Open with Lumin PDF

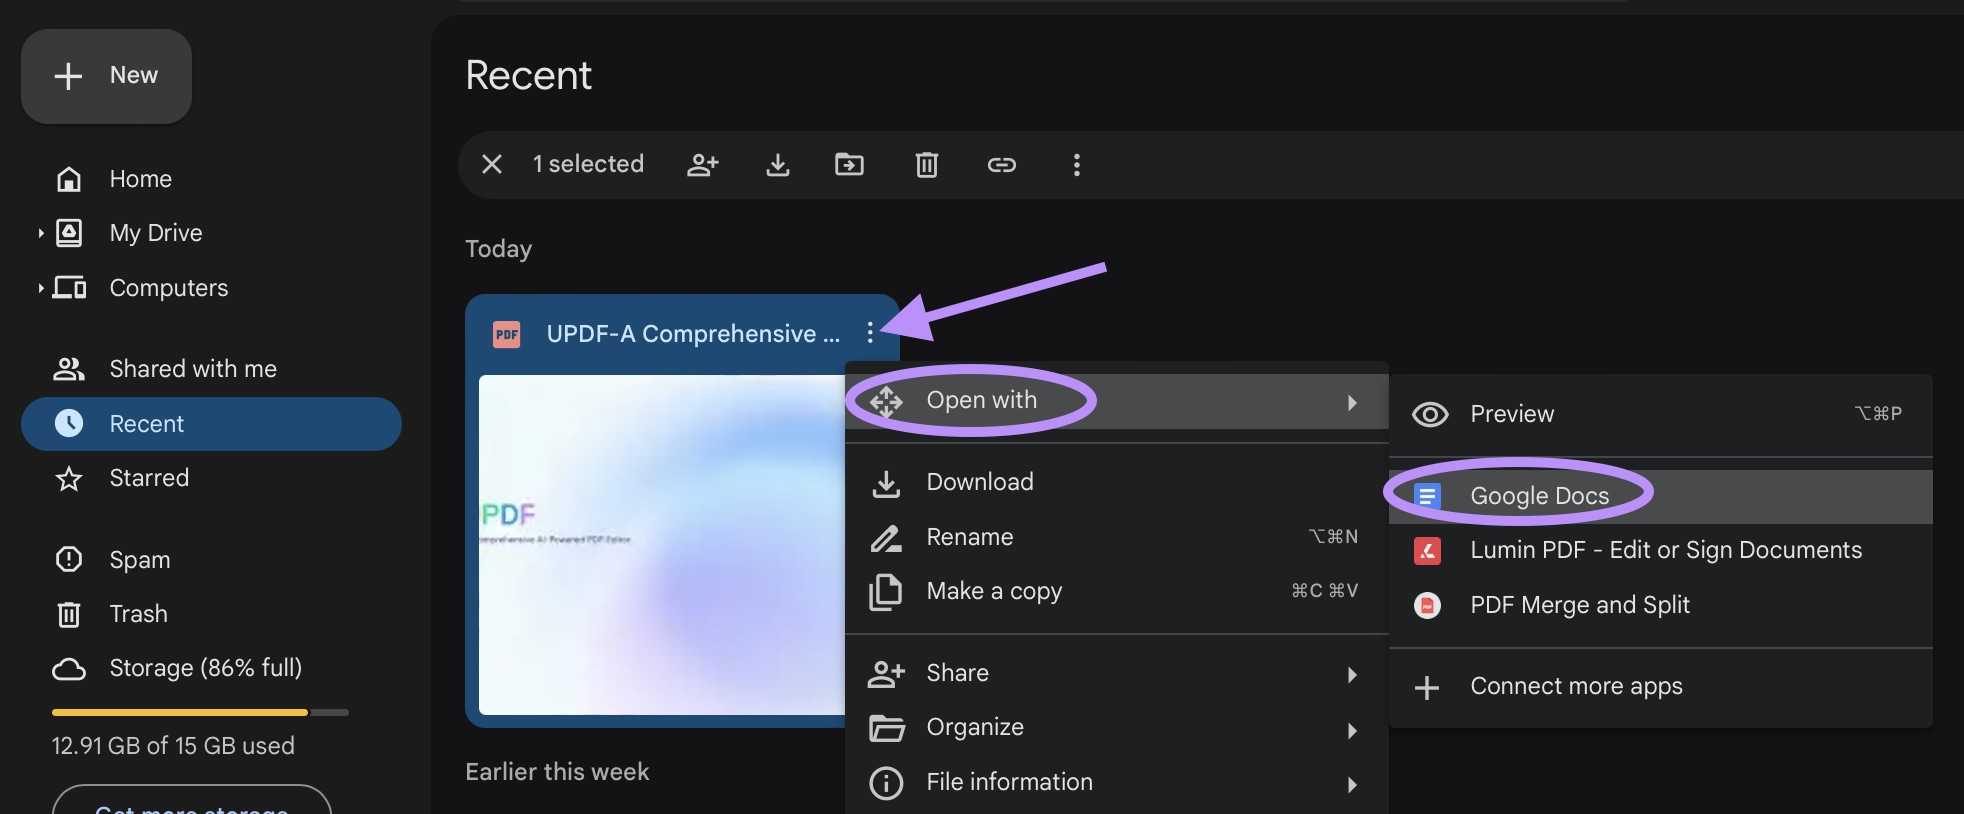coord(1660,550)
